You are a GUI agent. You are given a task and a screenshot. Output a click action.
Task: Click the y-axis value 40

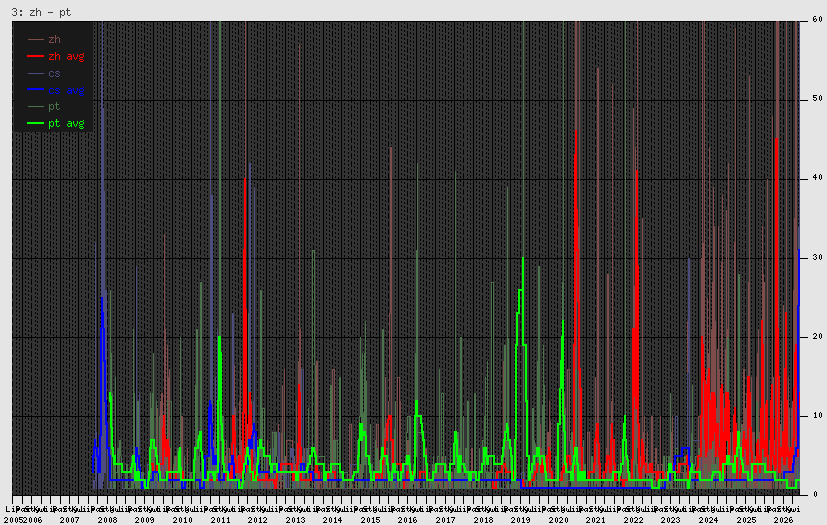tap(818, 178)
